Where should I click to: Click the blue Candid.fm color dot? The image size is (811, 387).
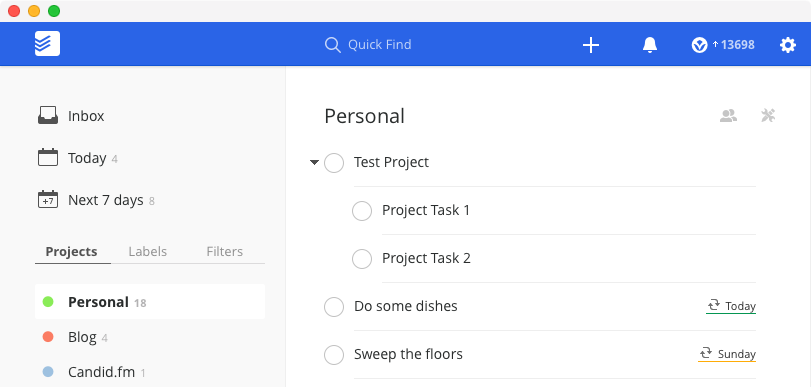(x=48, y=371)
